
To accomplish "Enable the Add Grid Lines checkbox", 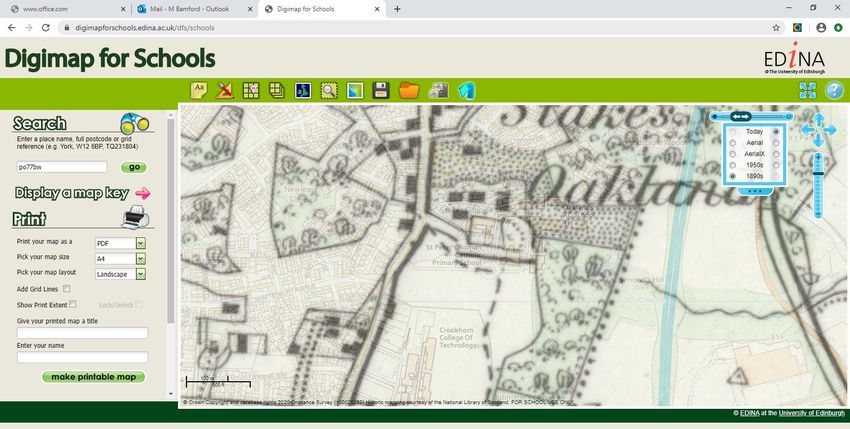I will point(67,289).
